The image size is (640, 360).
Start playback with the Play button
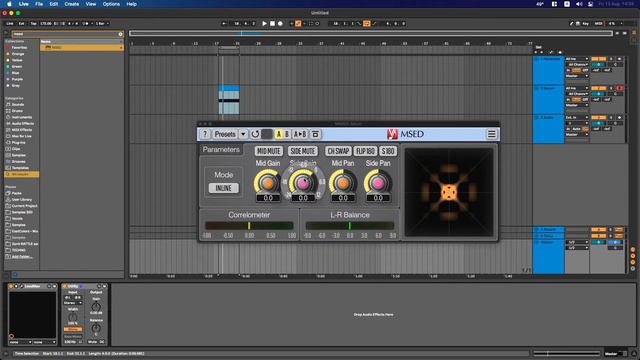tap(264, 24)
